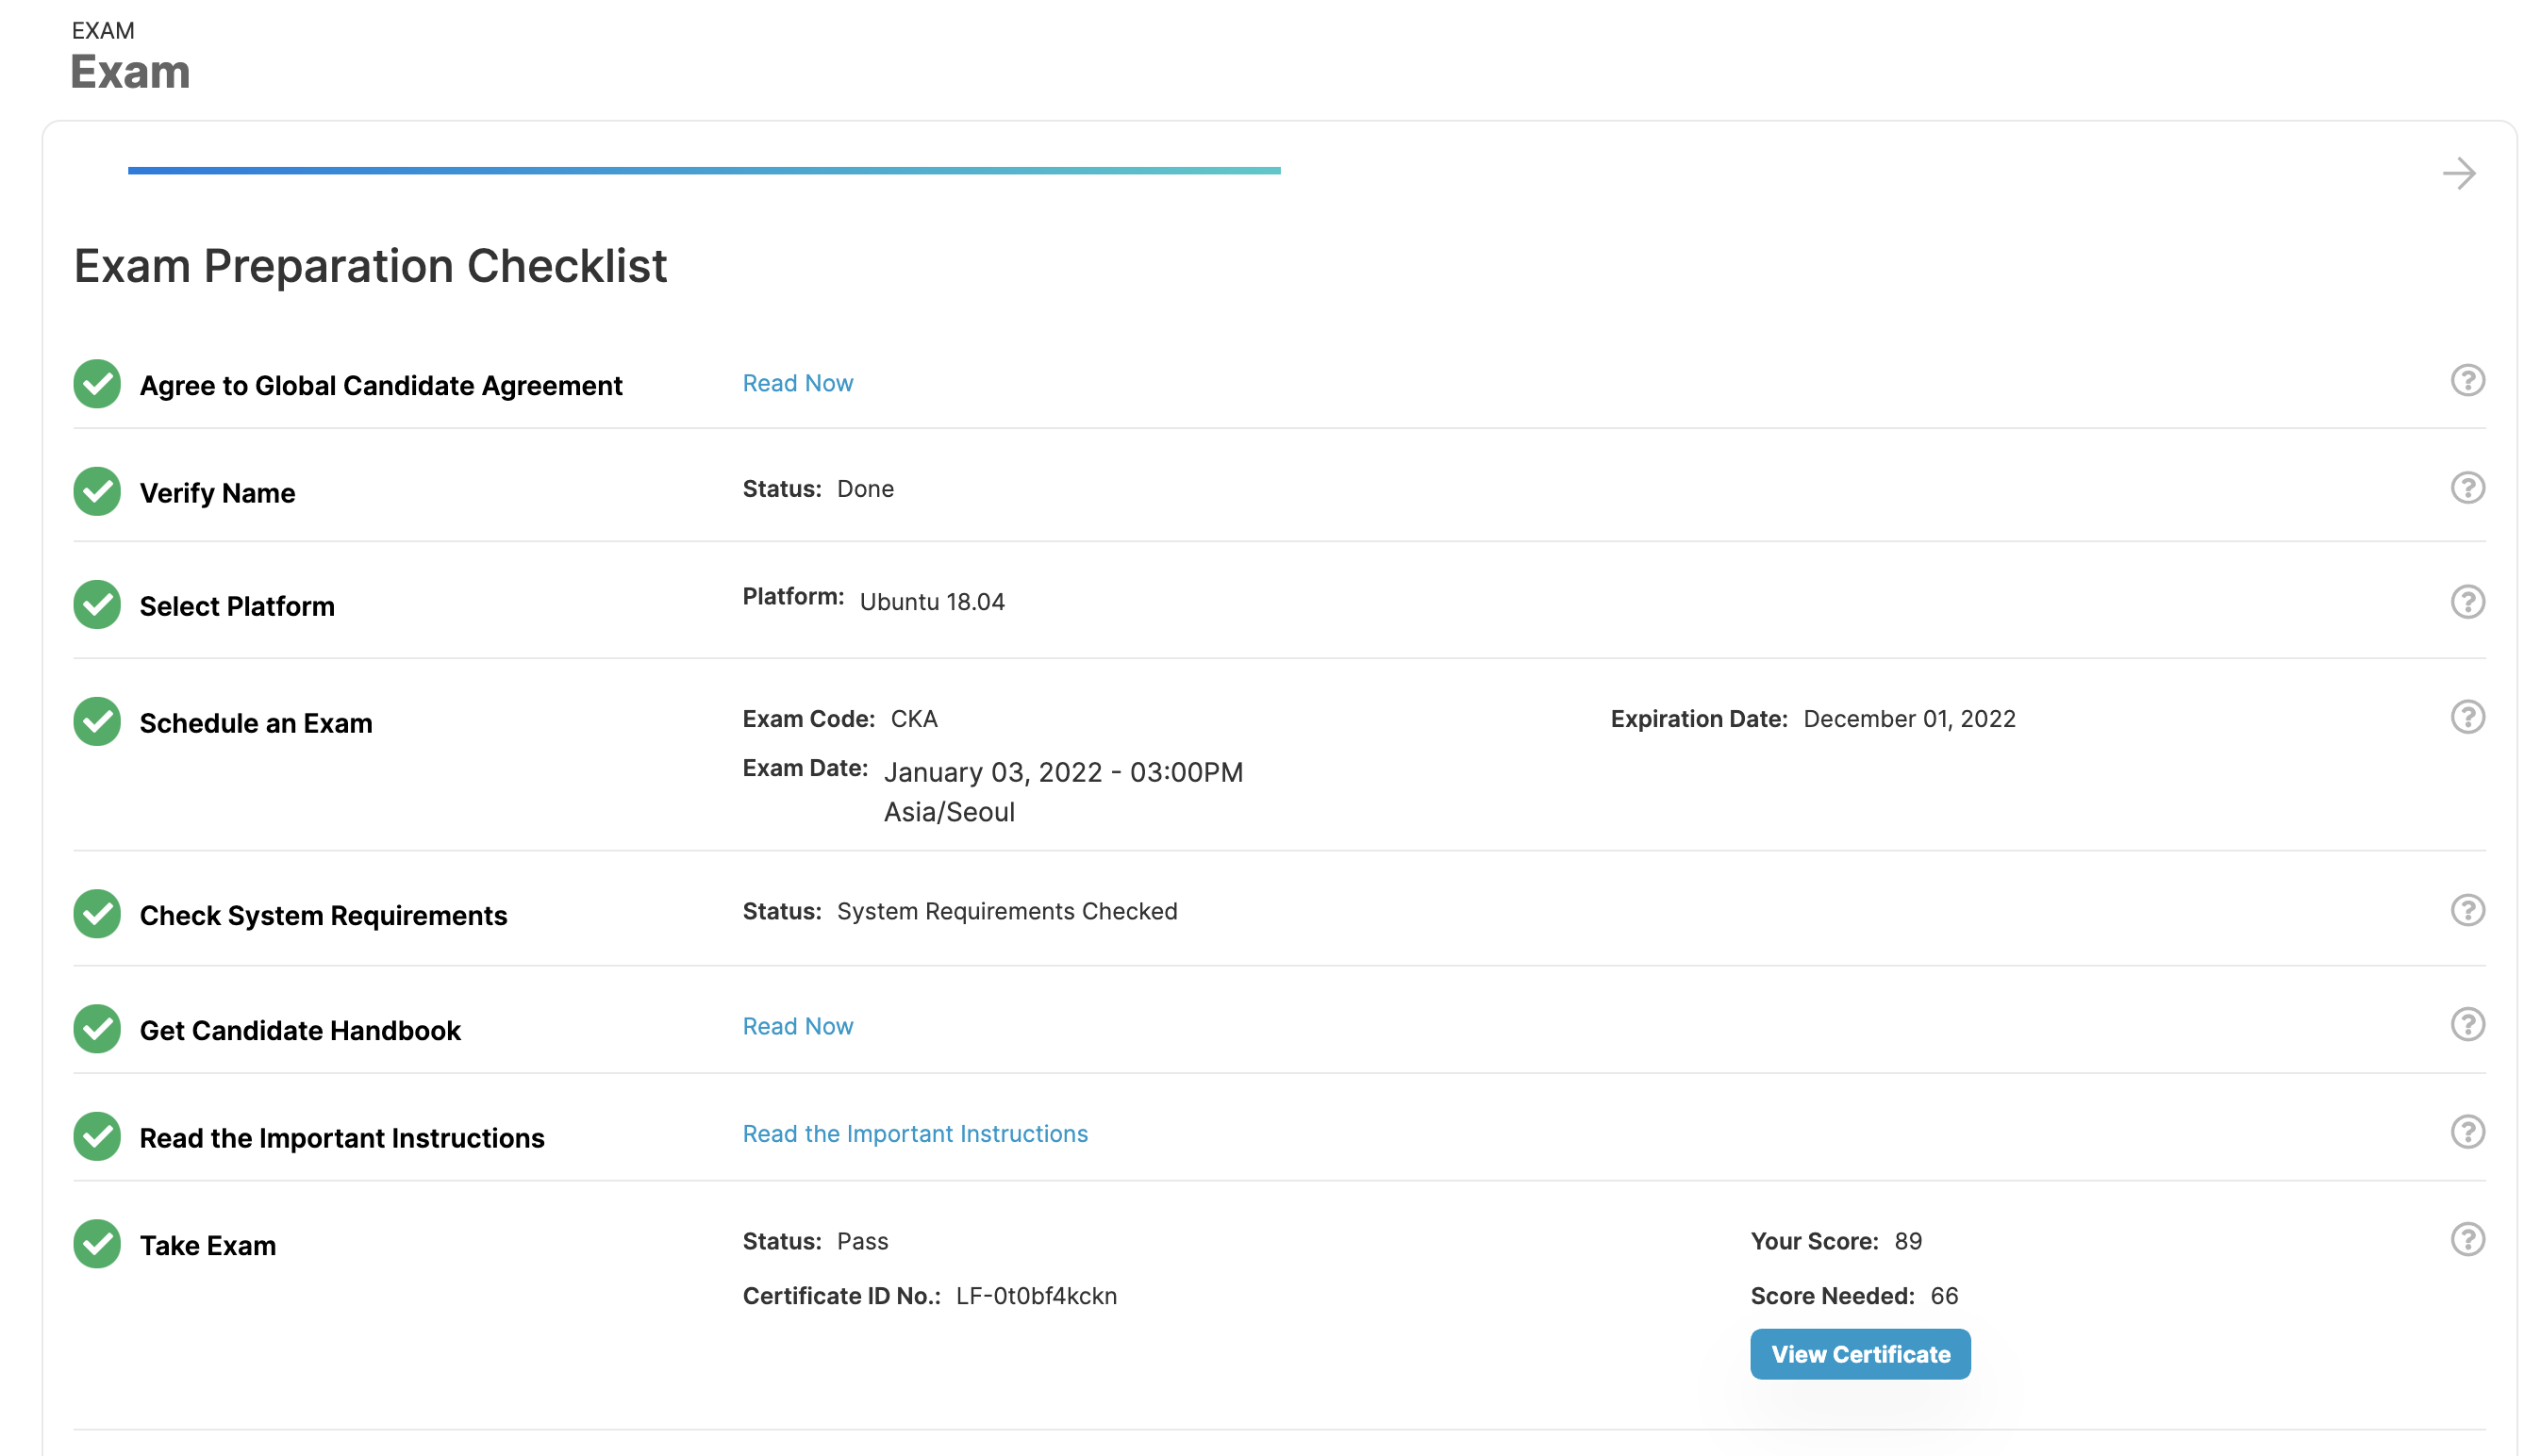Screen dimensions: 2541x1456
Task: Open help icon next to Verify Name
Action: coord(2467,488)
